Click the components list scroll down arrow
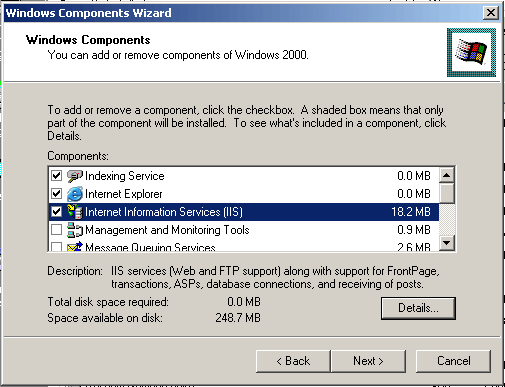The height and width of the screenshot is (387, 505). [x=447, y=242]
